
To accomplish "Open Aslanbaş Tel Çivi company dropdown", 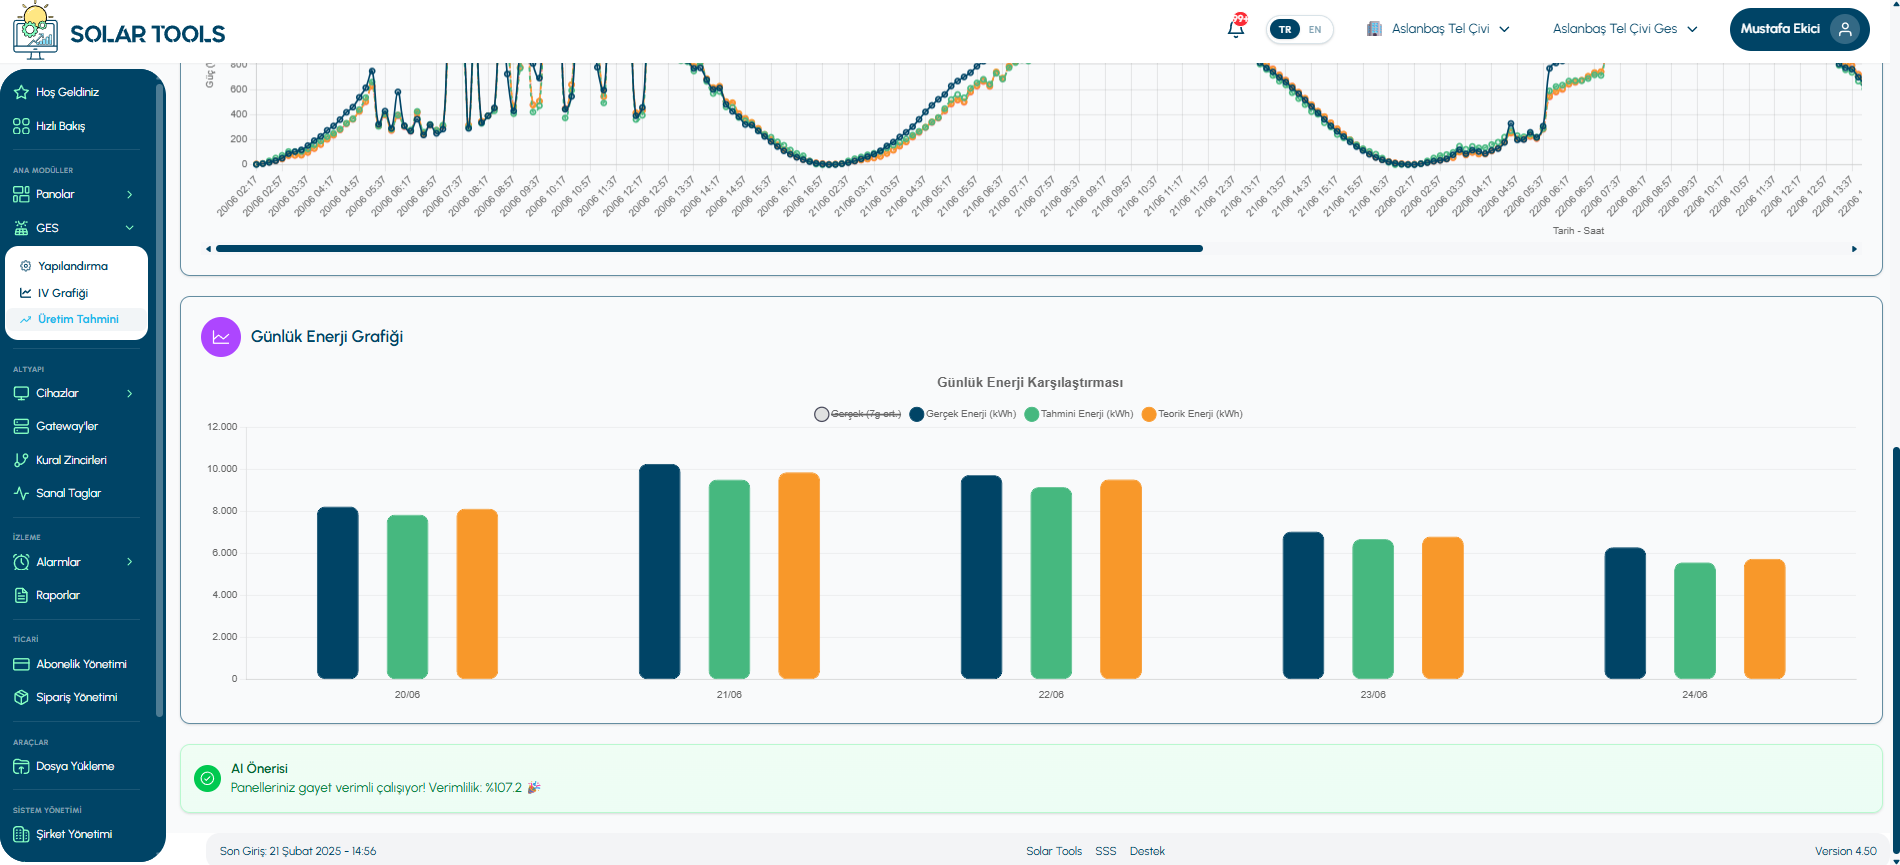I will point(1438,29).
